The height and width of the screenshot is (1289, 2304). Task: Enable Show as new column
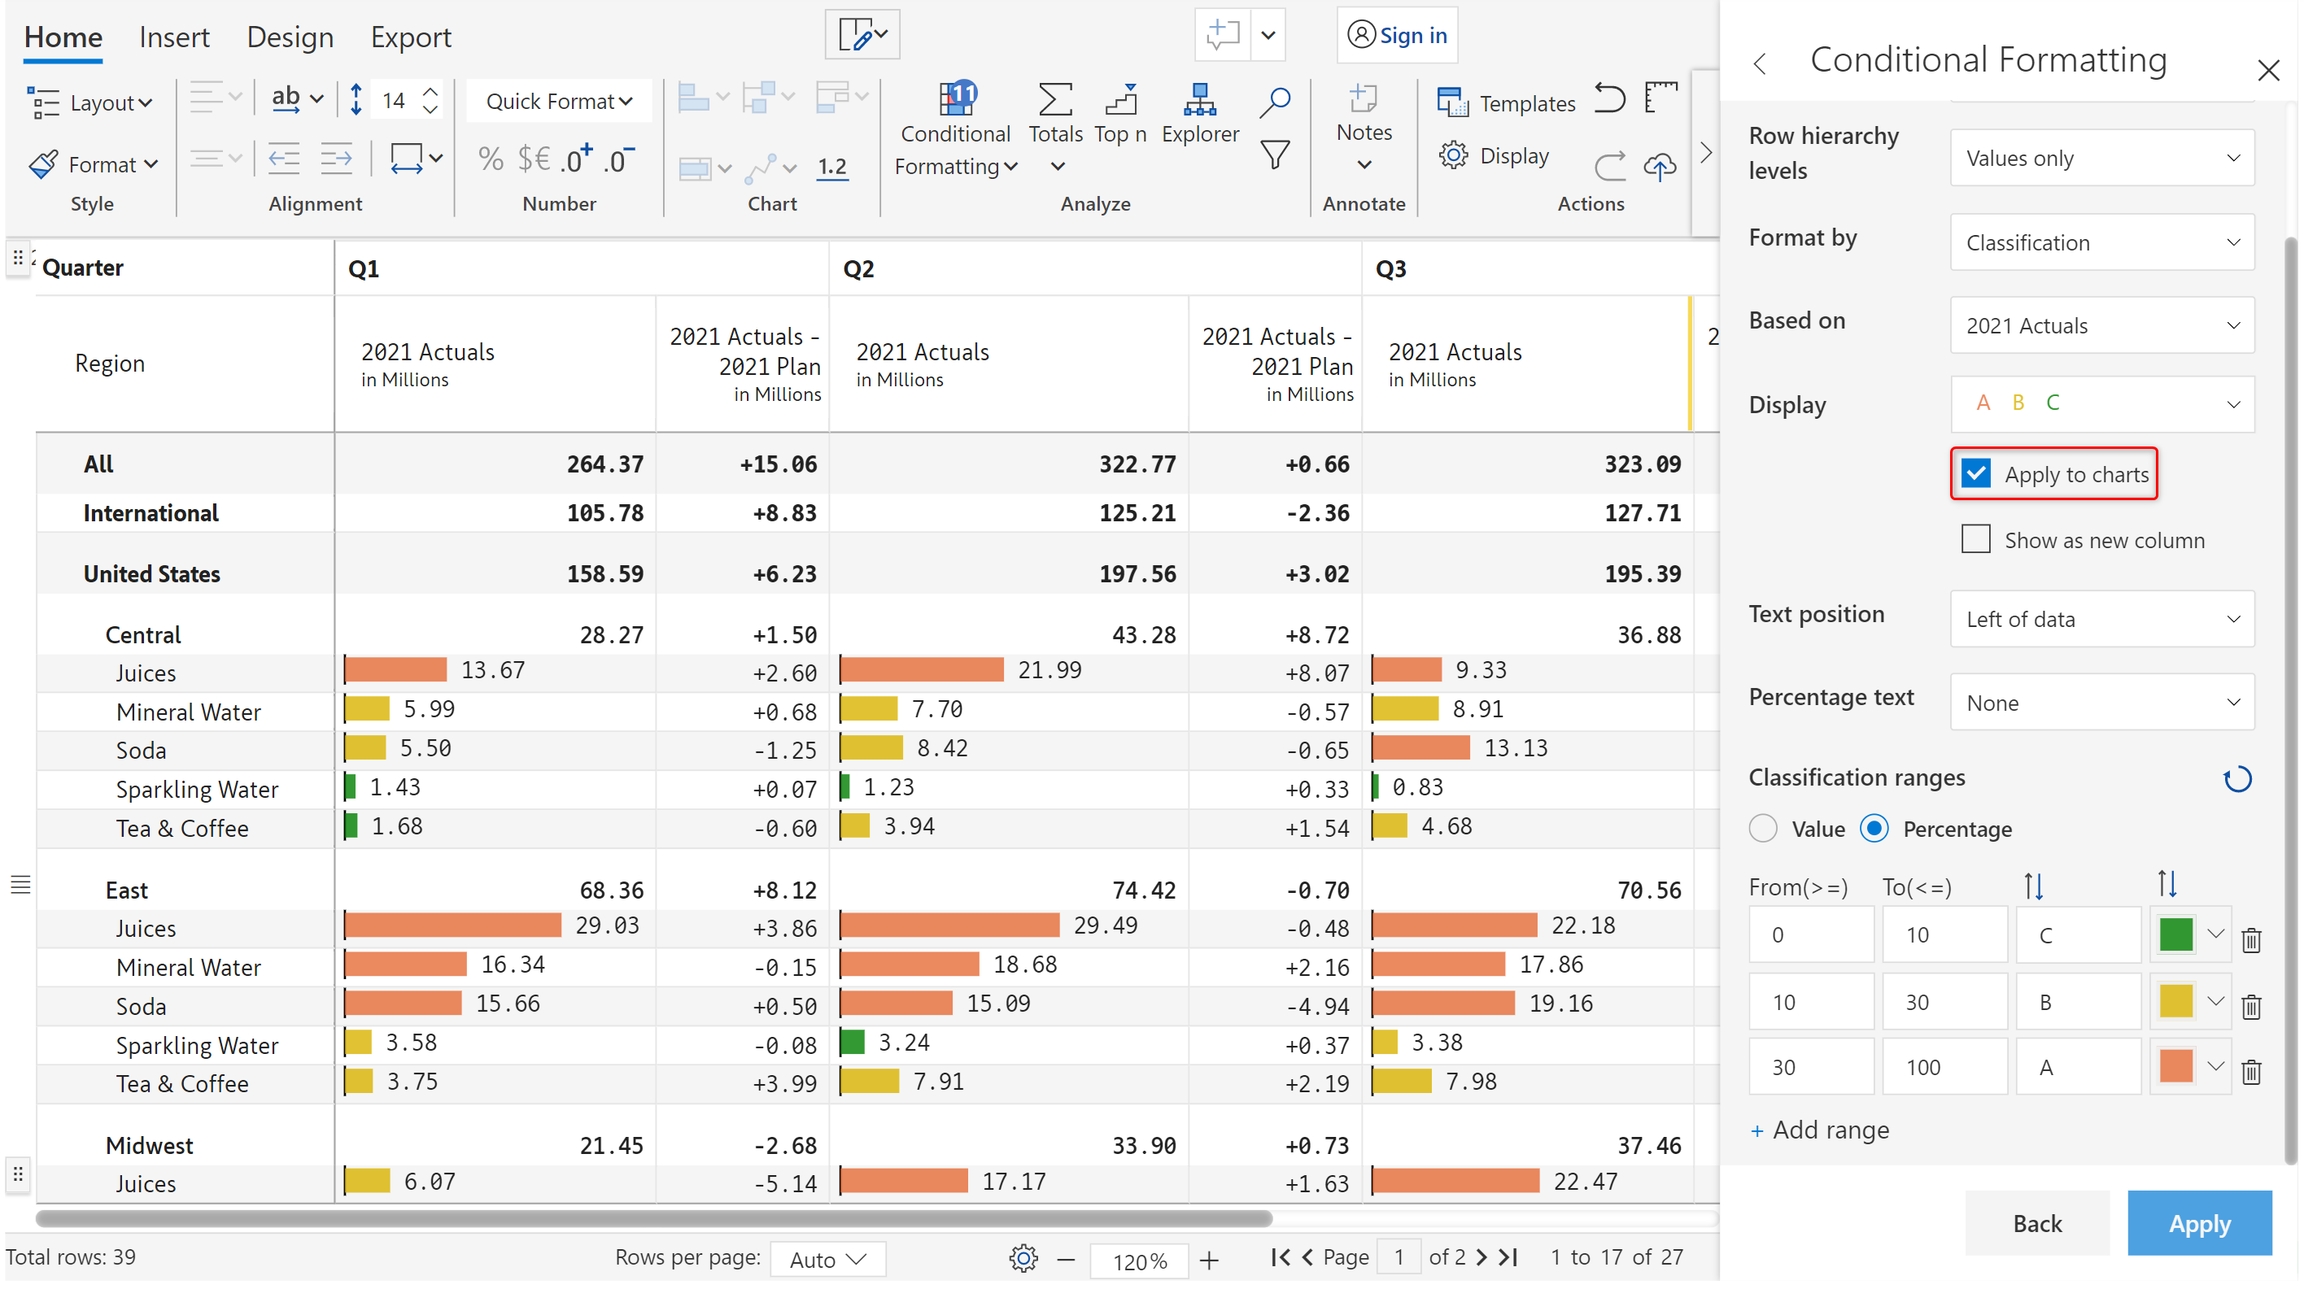click(1976, 540)
